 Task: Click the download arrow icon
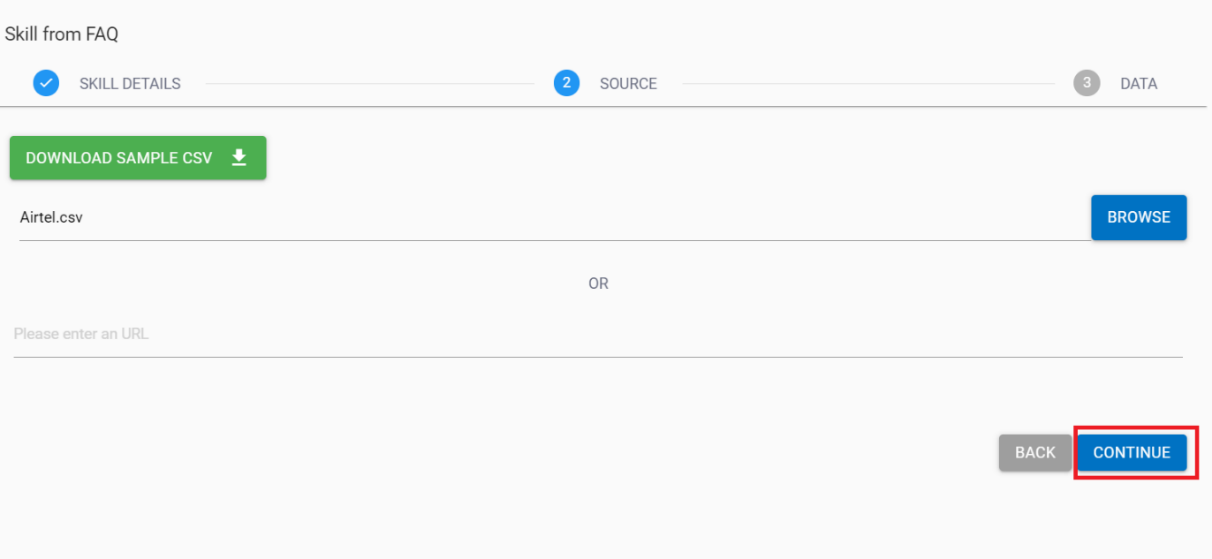click(x=239, y=158)
